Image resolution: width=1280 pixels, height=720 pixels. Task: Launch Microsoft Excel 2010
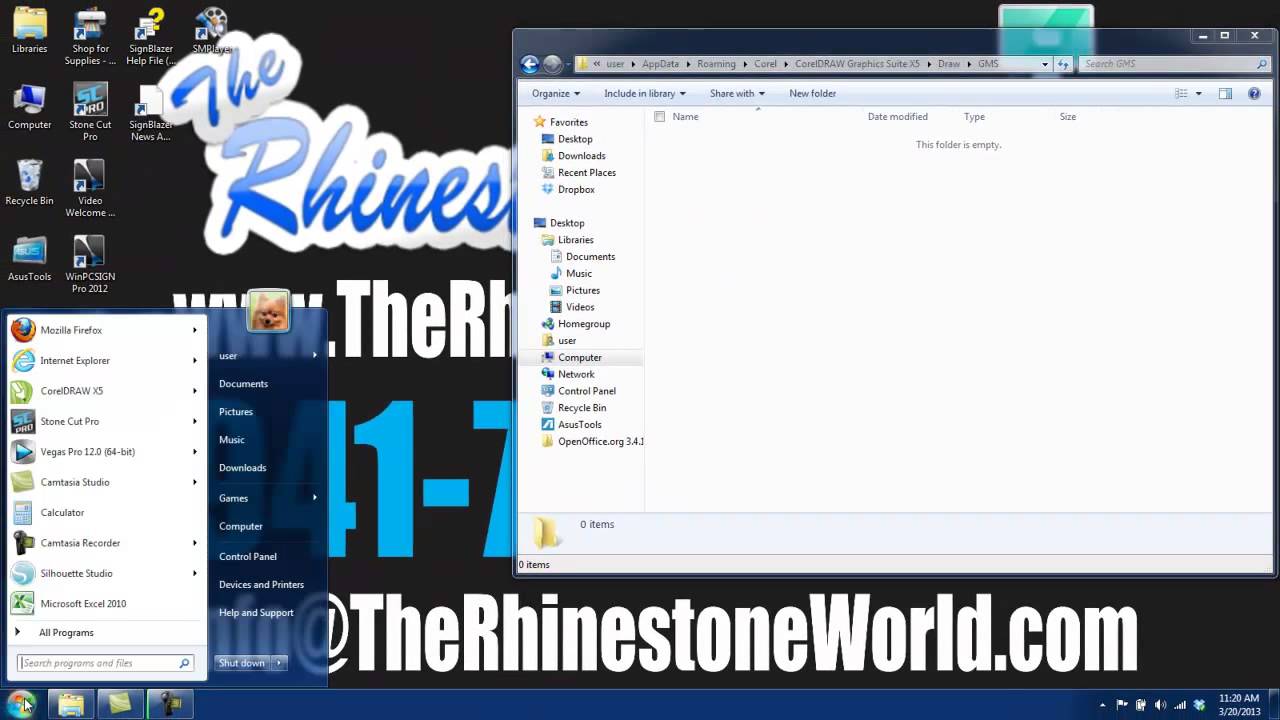[x=105, y=604]
